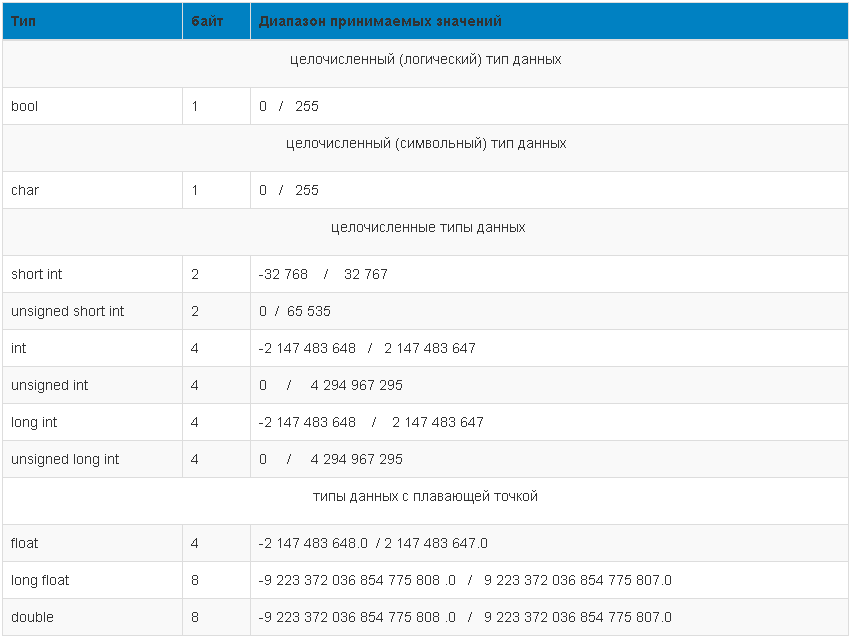Screen dimensions: 851x638
Task: Click the range value in the double row
Action: coord(465,617)
